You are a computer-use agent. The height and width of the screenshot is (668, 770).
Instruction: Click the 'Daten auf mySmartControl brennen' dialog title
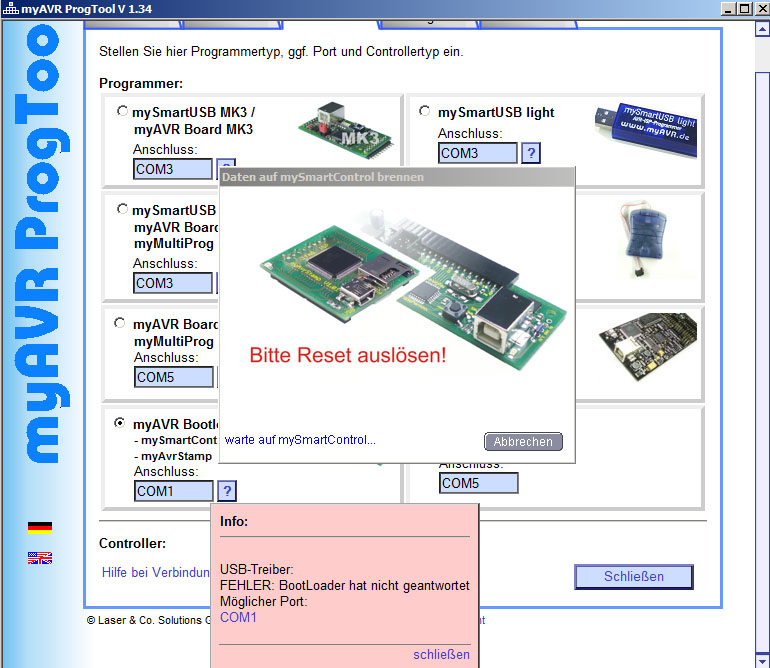point(323,177)
